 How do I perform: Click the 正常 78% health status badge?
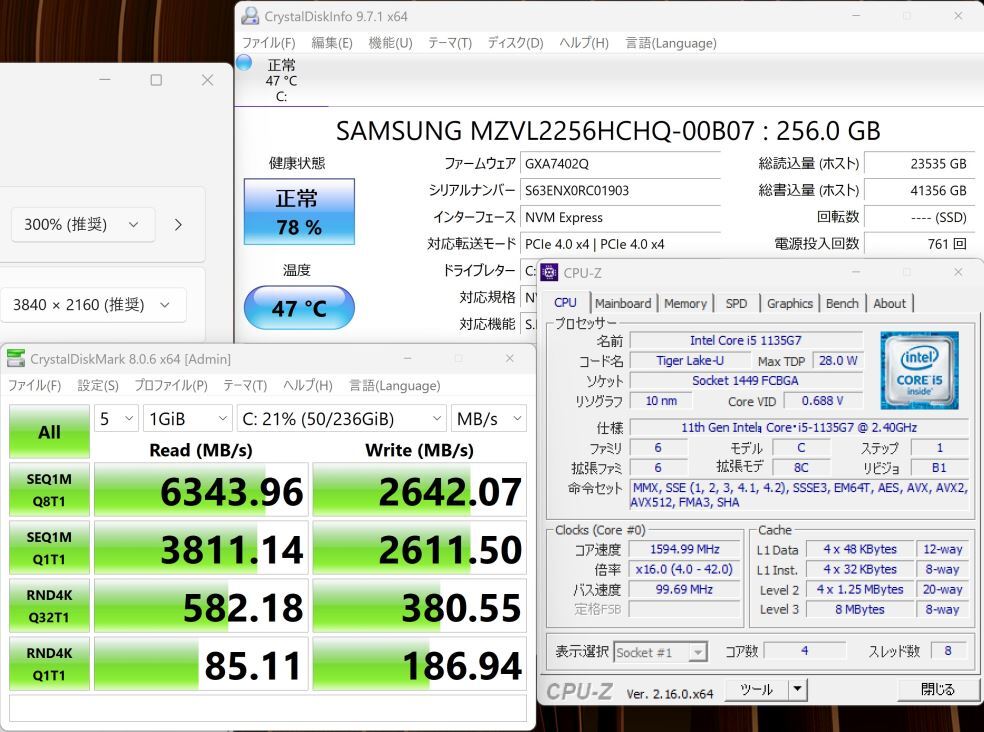coord(298,212)
